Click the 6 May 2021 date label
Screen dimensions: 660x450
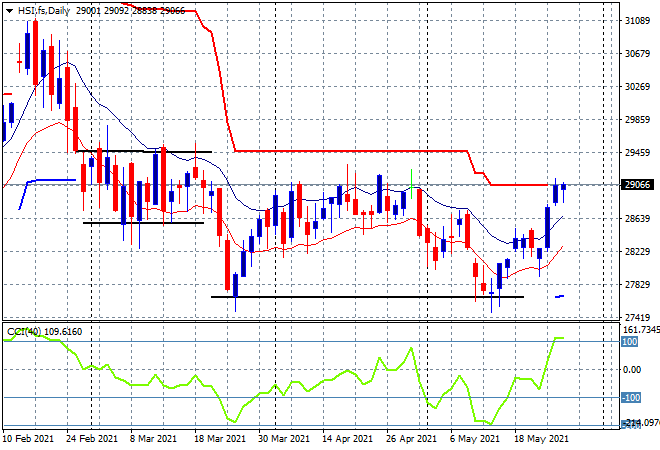(475, 439)
